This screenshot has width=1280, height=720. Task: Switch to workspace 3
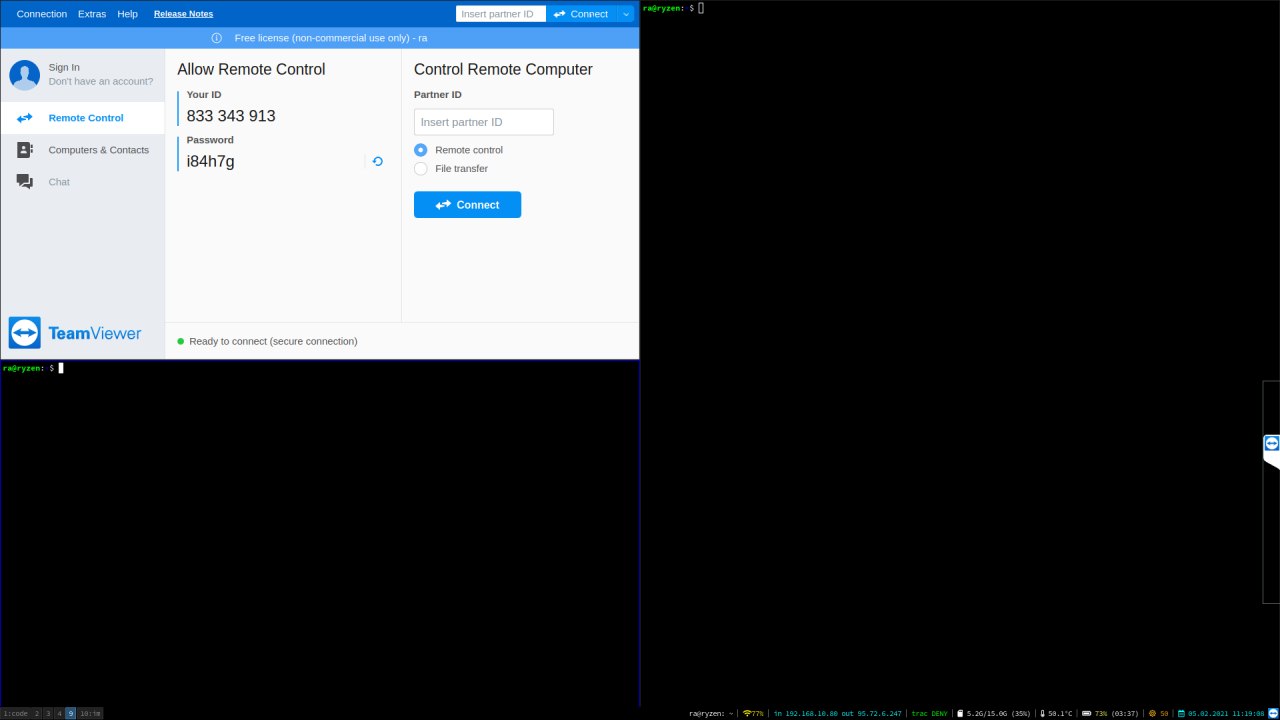(x=48, y=713)
